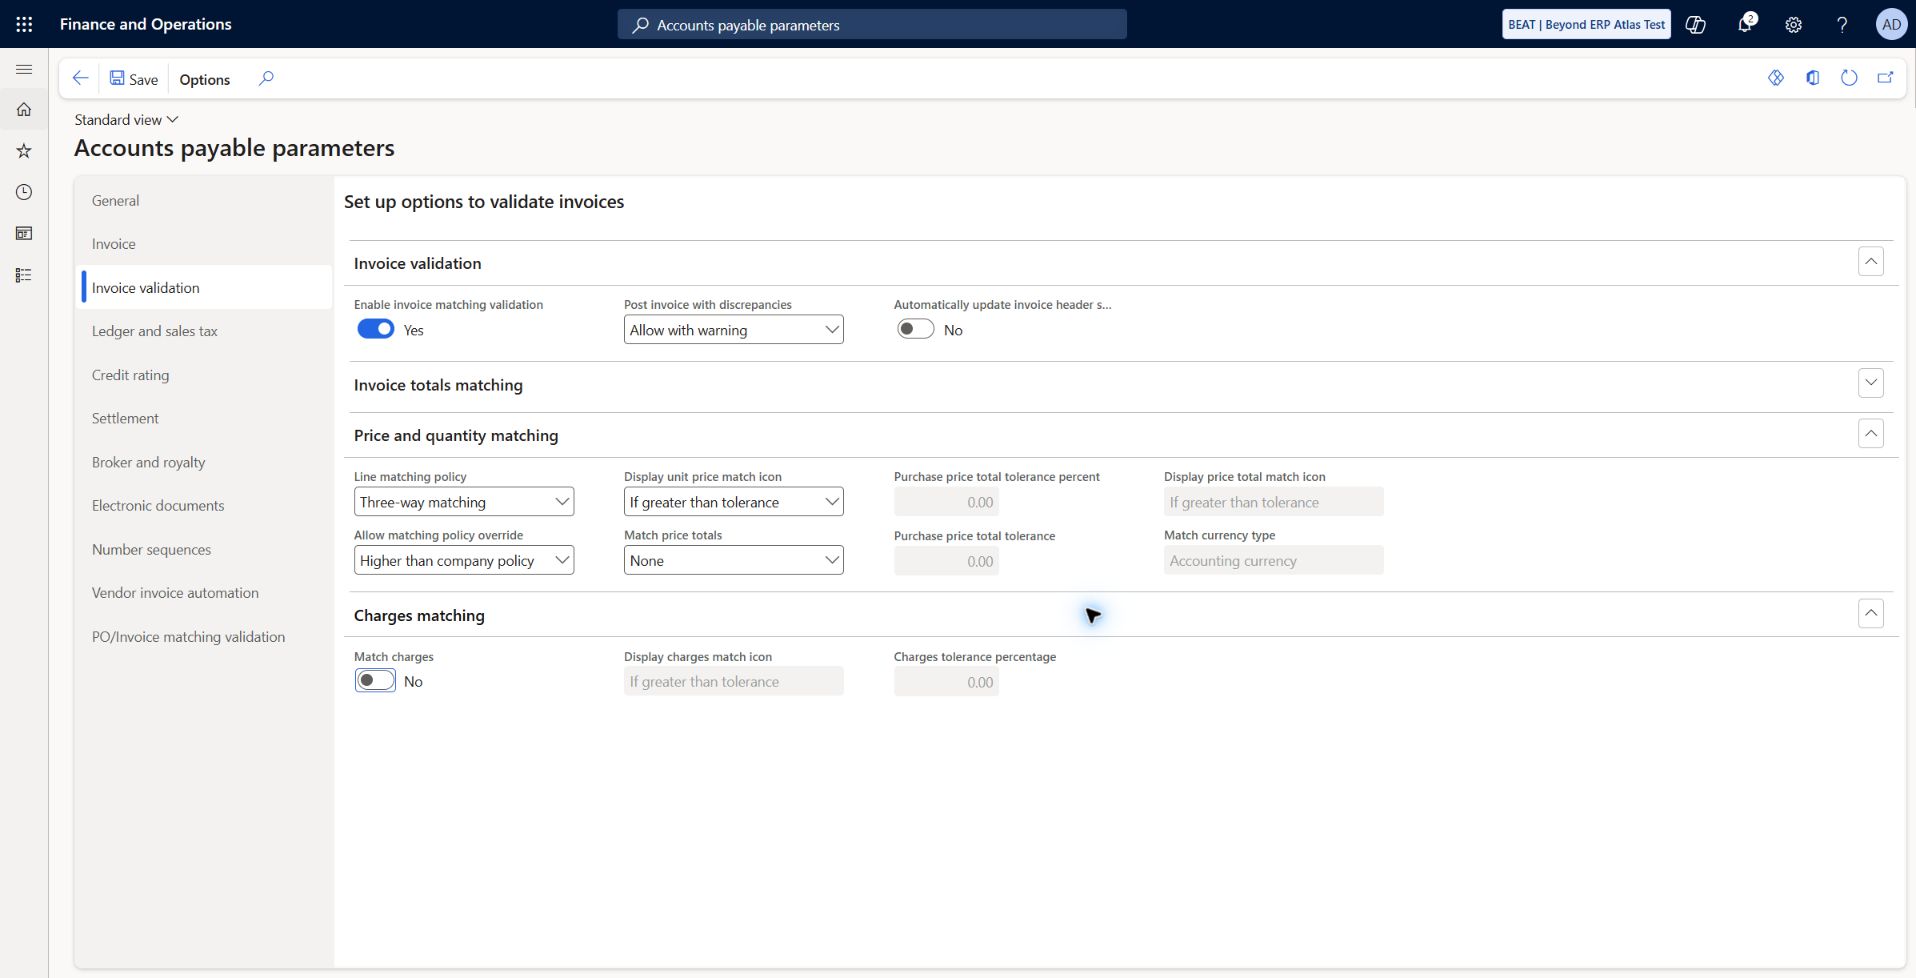The height and width of the screenshot is (978, 1916).
Task: Click the Accounts payable parameters search box
Action: (872, 24)
